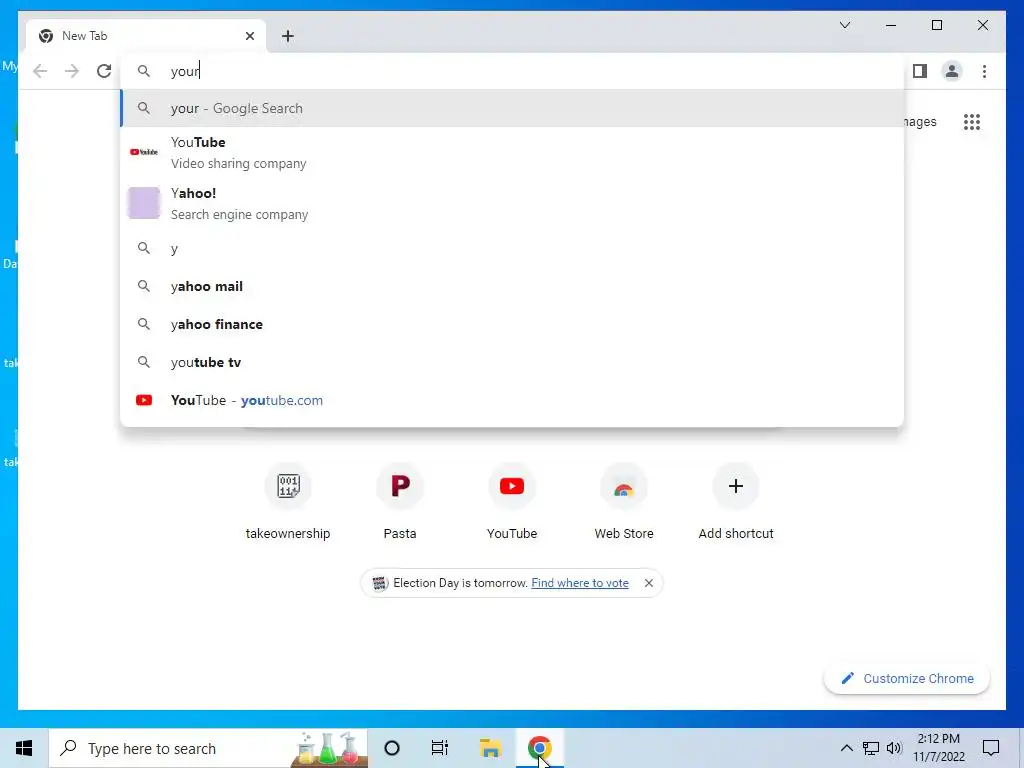Choose the 'youtube tv' suggestion
1024x768 pixels.
512,362
